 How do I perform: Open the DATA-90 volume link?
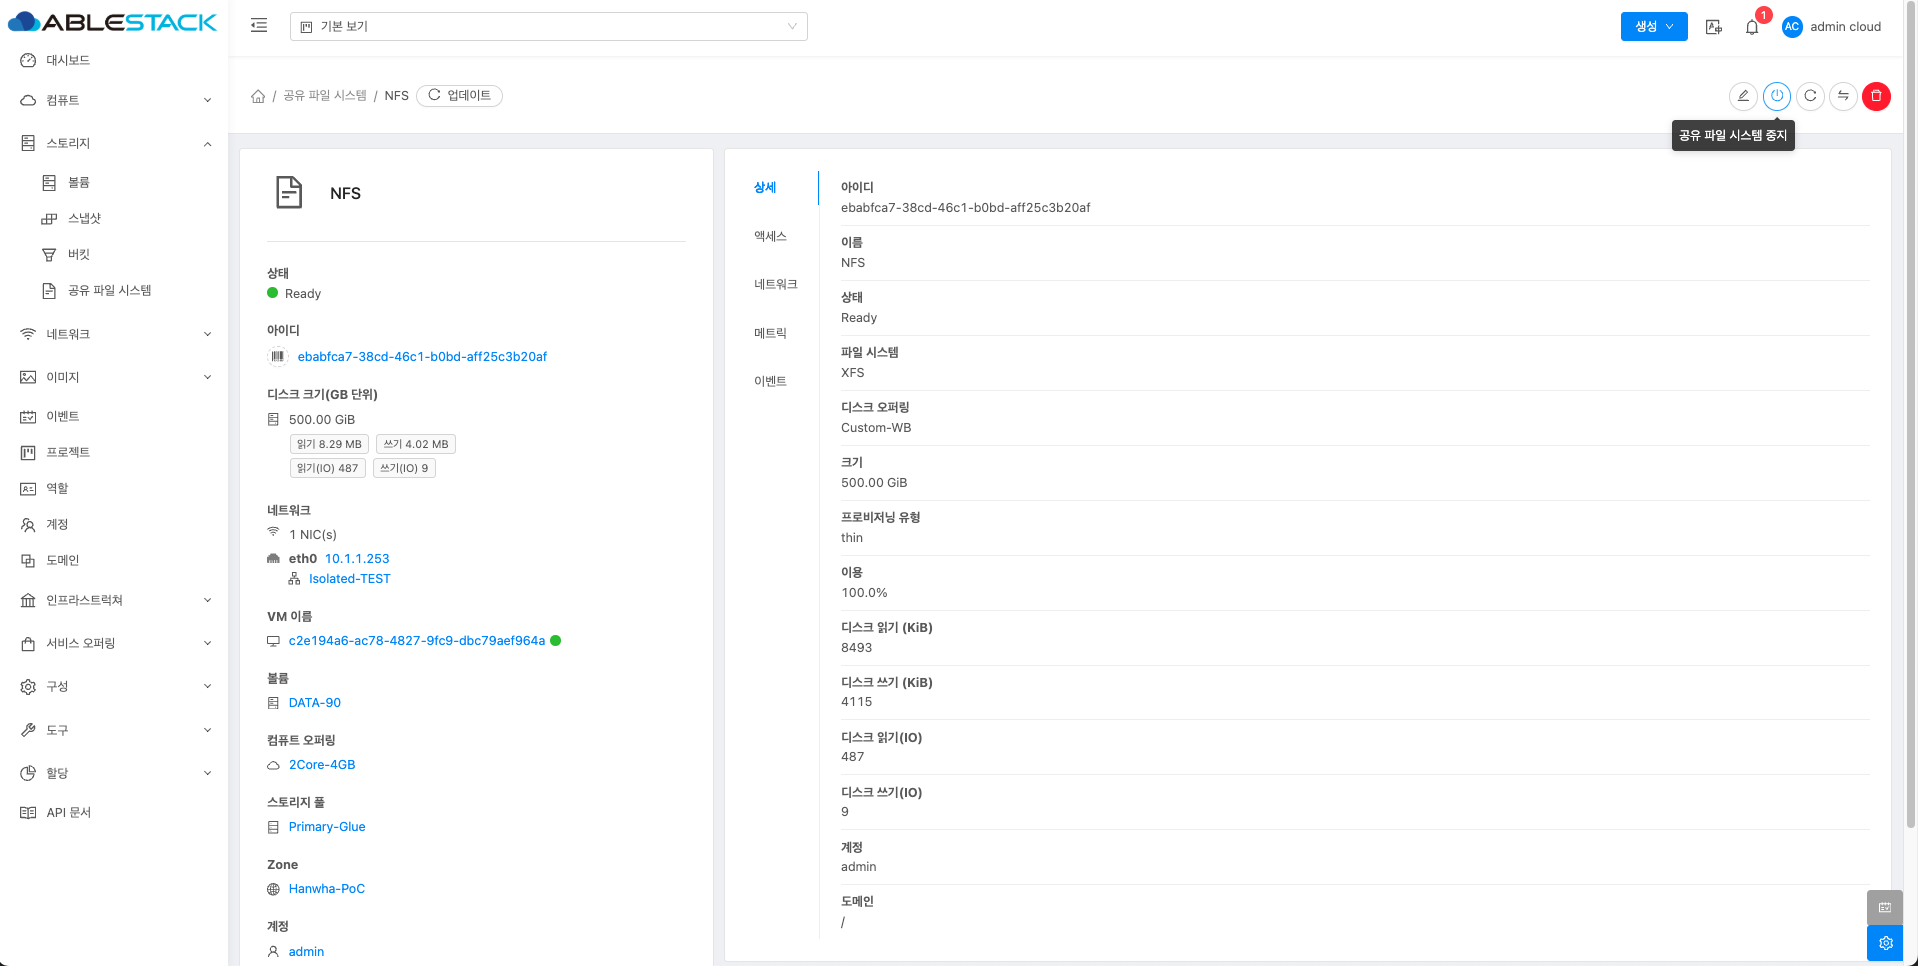[x=314, y=703]
